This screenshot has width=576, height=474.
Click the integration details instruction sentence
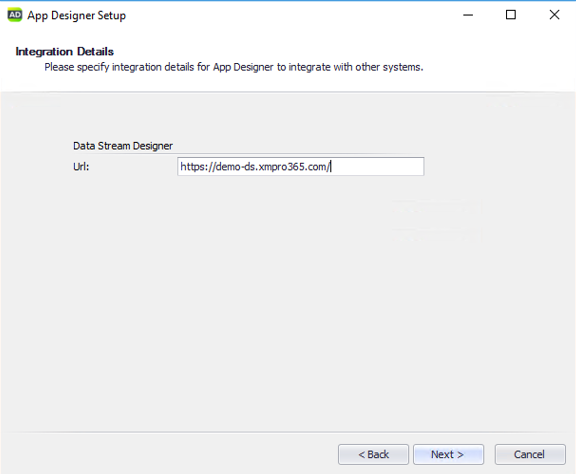(x=234, y=67)
